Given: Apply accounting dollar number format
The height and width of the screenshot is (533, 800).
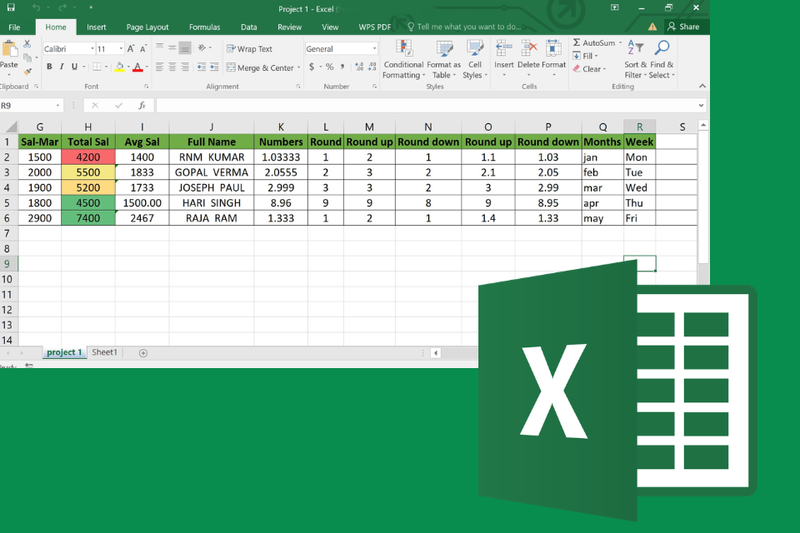Looking at the screenshot, I should (x=312, y=67).
